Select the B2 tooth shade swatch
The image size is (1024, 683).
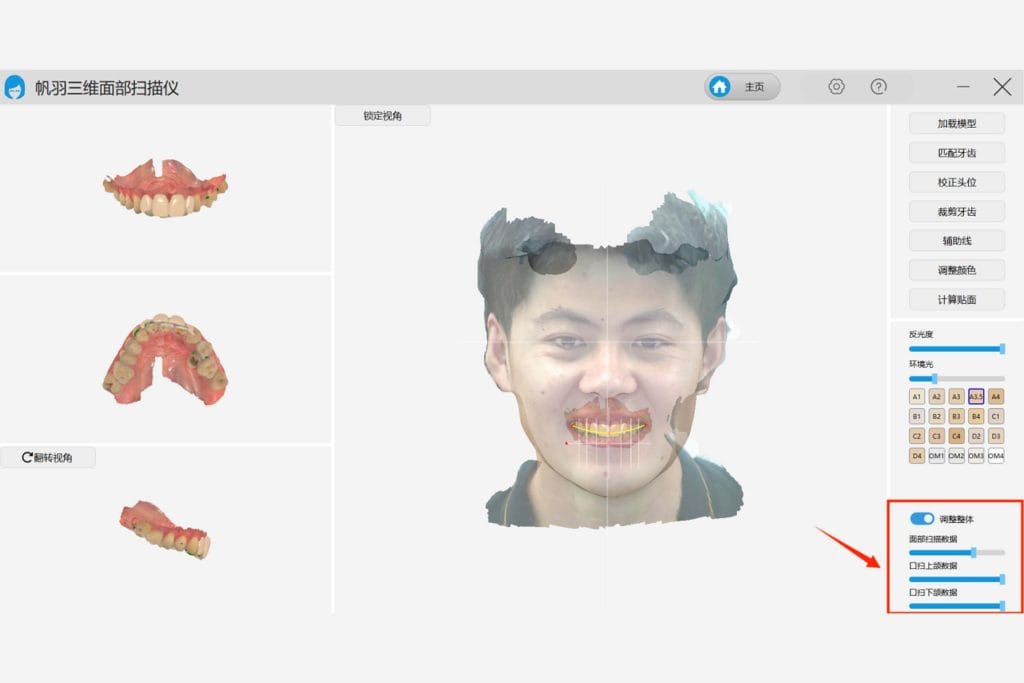tap(937, 414)
